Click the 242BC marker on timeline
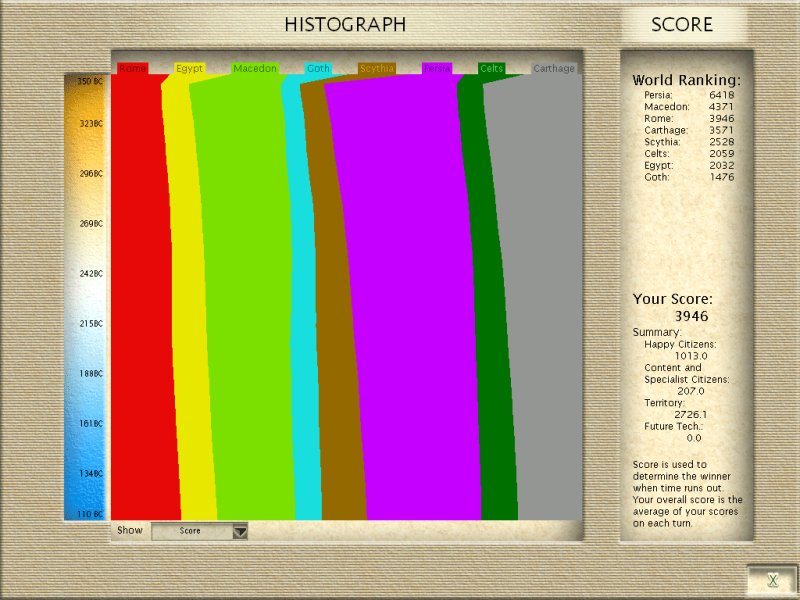Screen dimensions: 800x600 pyautogui.click(x=92, y=273)
